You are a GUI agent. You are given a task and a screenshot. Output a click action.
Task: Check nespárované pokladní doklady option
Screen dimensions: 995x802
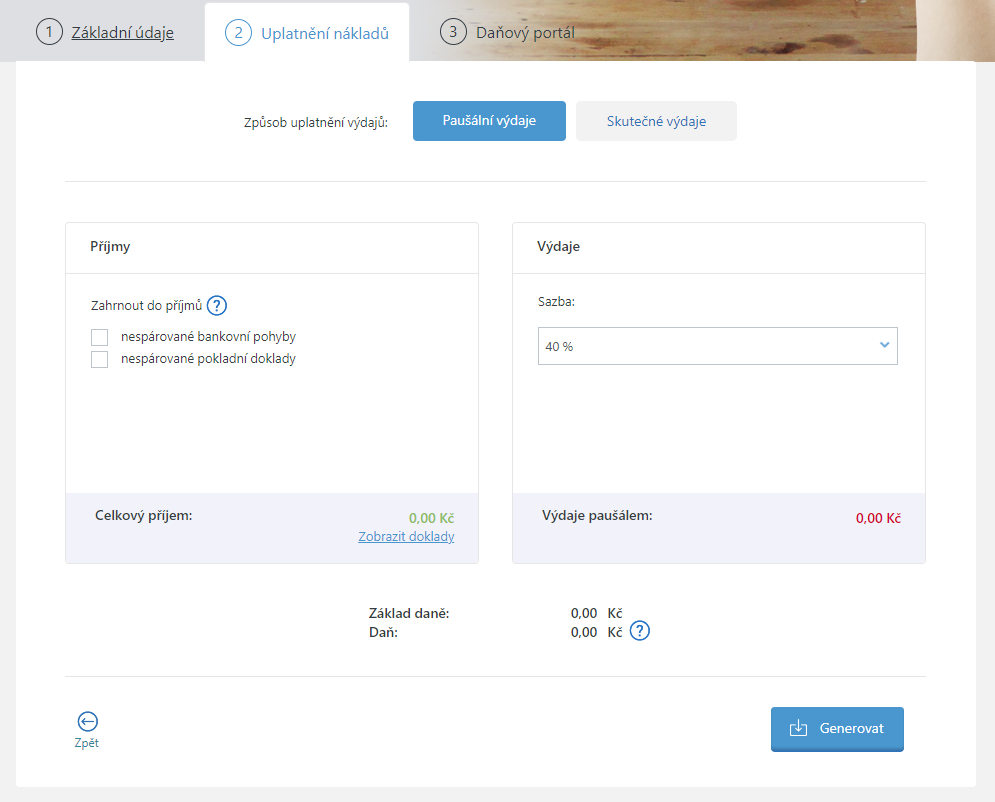click(x=100, y=359)
